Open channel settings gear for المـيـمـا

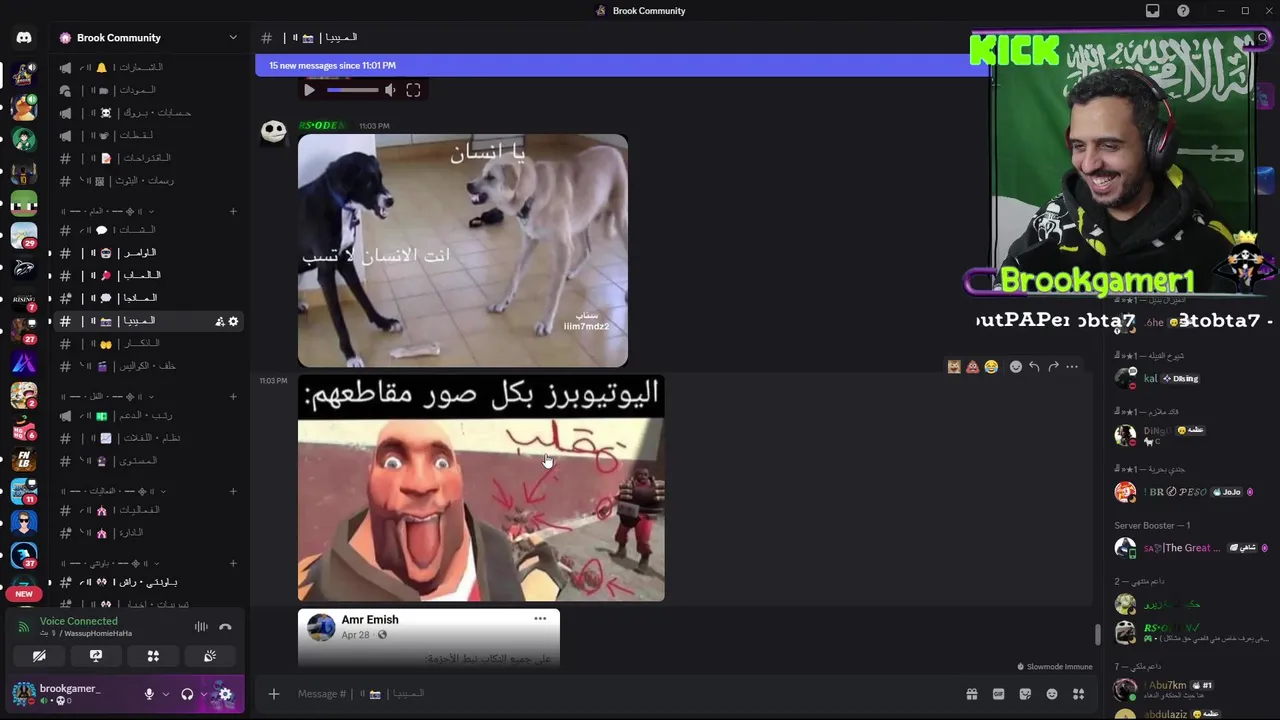point(234,321)
